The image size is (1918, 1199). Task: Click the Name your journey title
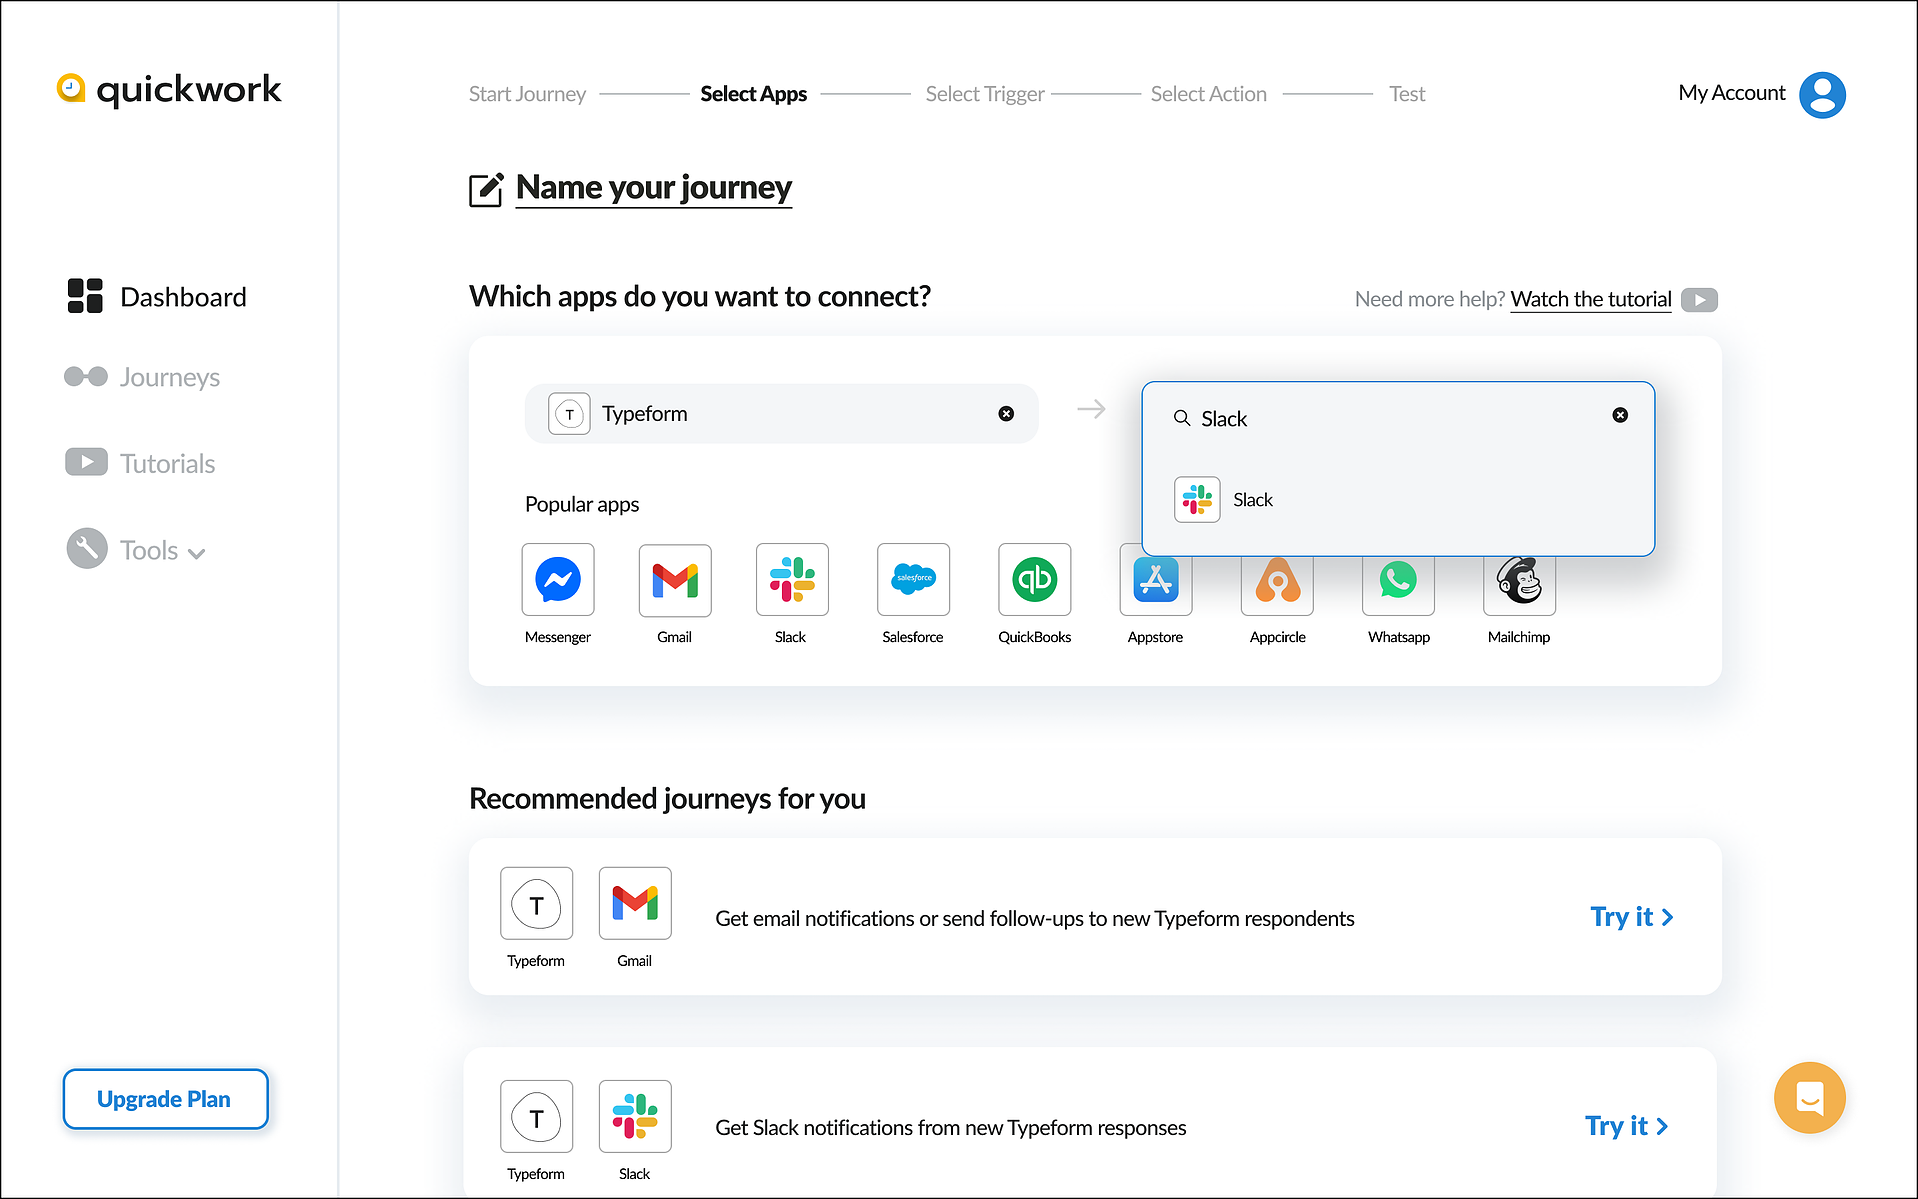(654, 188)
